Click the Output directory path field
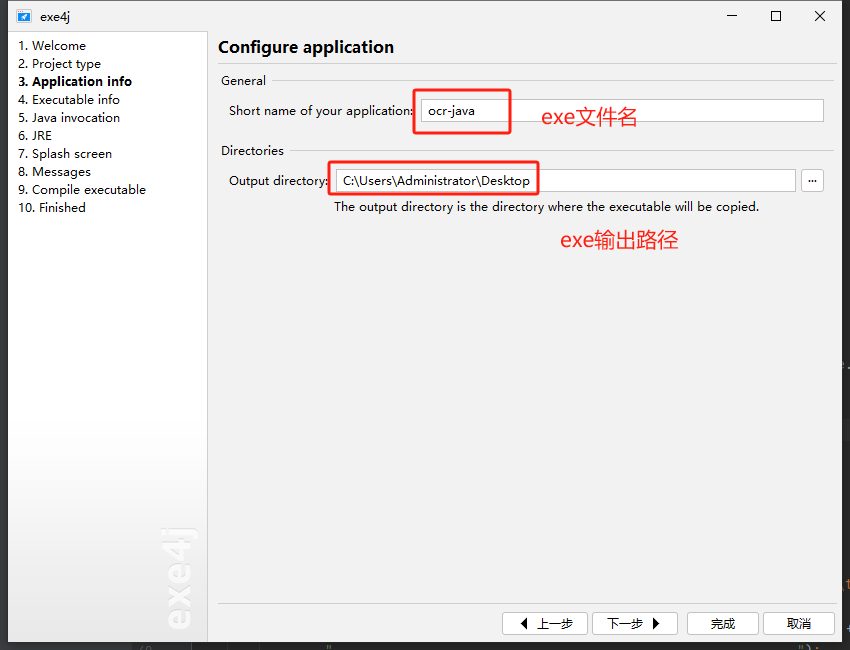 pyautogui.click(x=600, y=180)
